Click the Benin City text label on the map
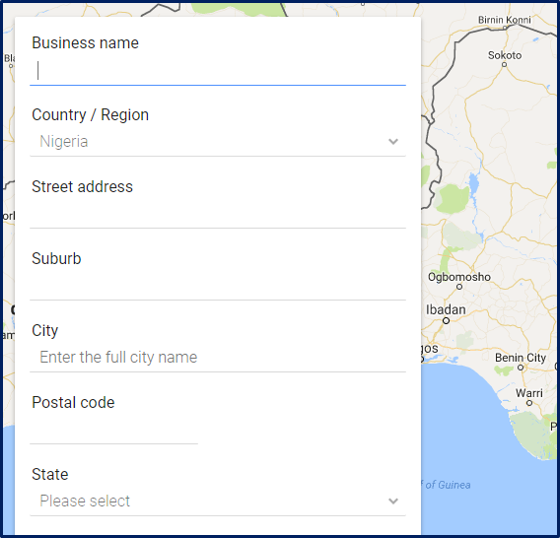This screenshot has width=560, height=538. coord(520,358)
